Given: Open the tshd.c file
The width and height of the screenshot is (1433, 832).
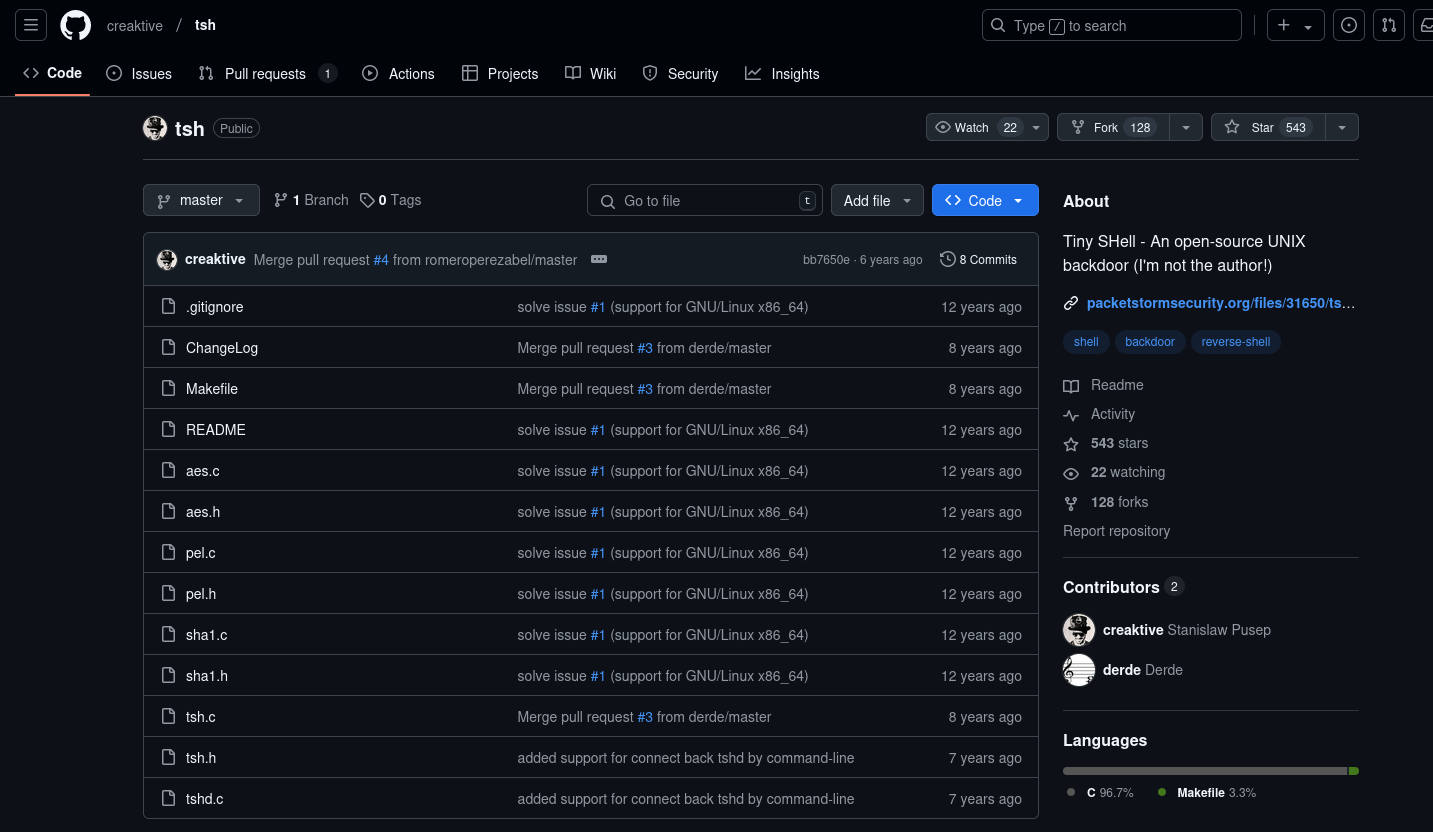Looking at the screenshot, I should 205,799.
